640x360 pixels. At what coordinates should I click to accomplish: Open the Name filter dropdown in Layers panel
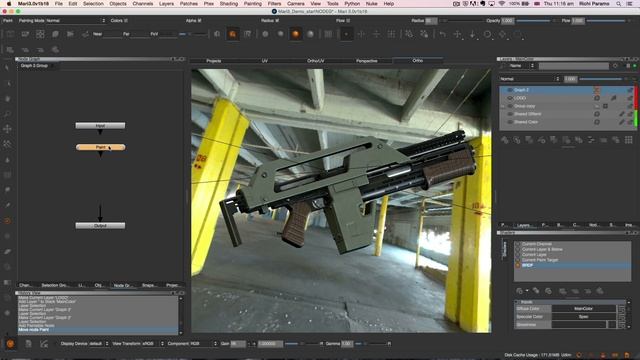[x=521, y=66]
